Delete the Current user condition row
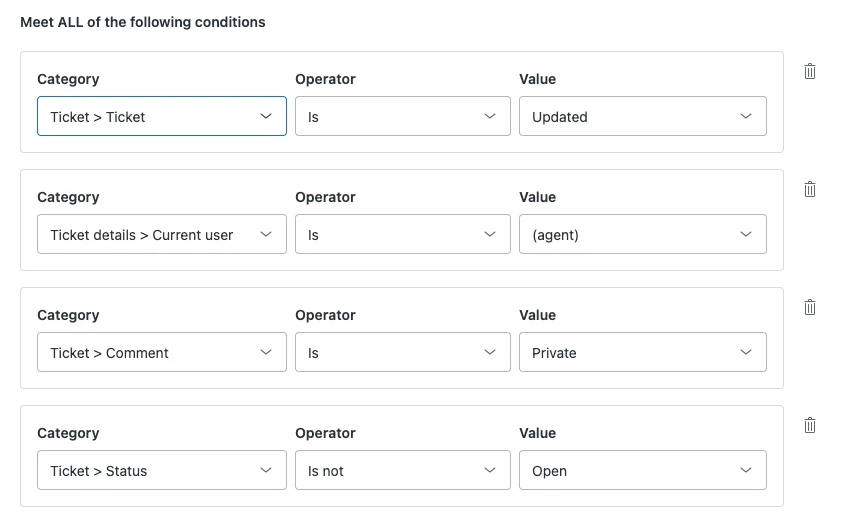 point(810,189)
